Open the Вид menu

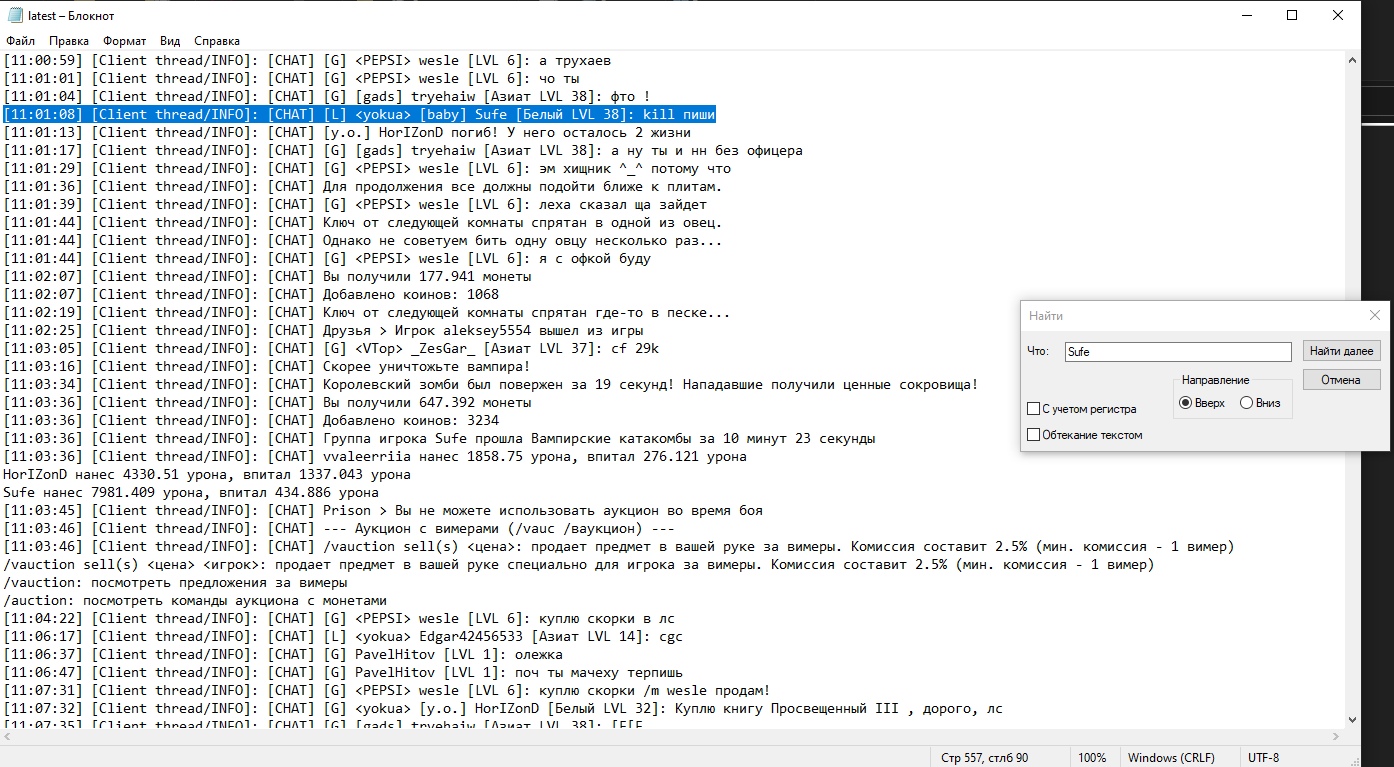click(170, 41)
